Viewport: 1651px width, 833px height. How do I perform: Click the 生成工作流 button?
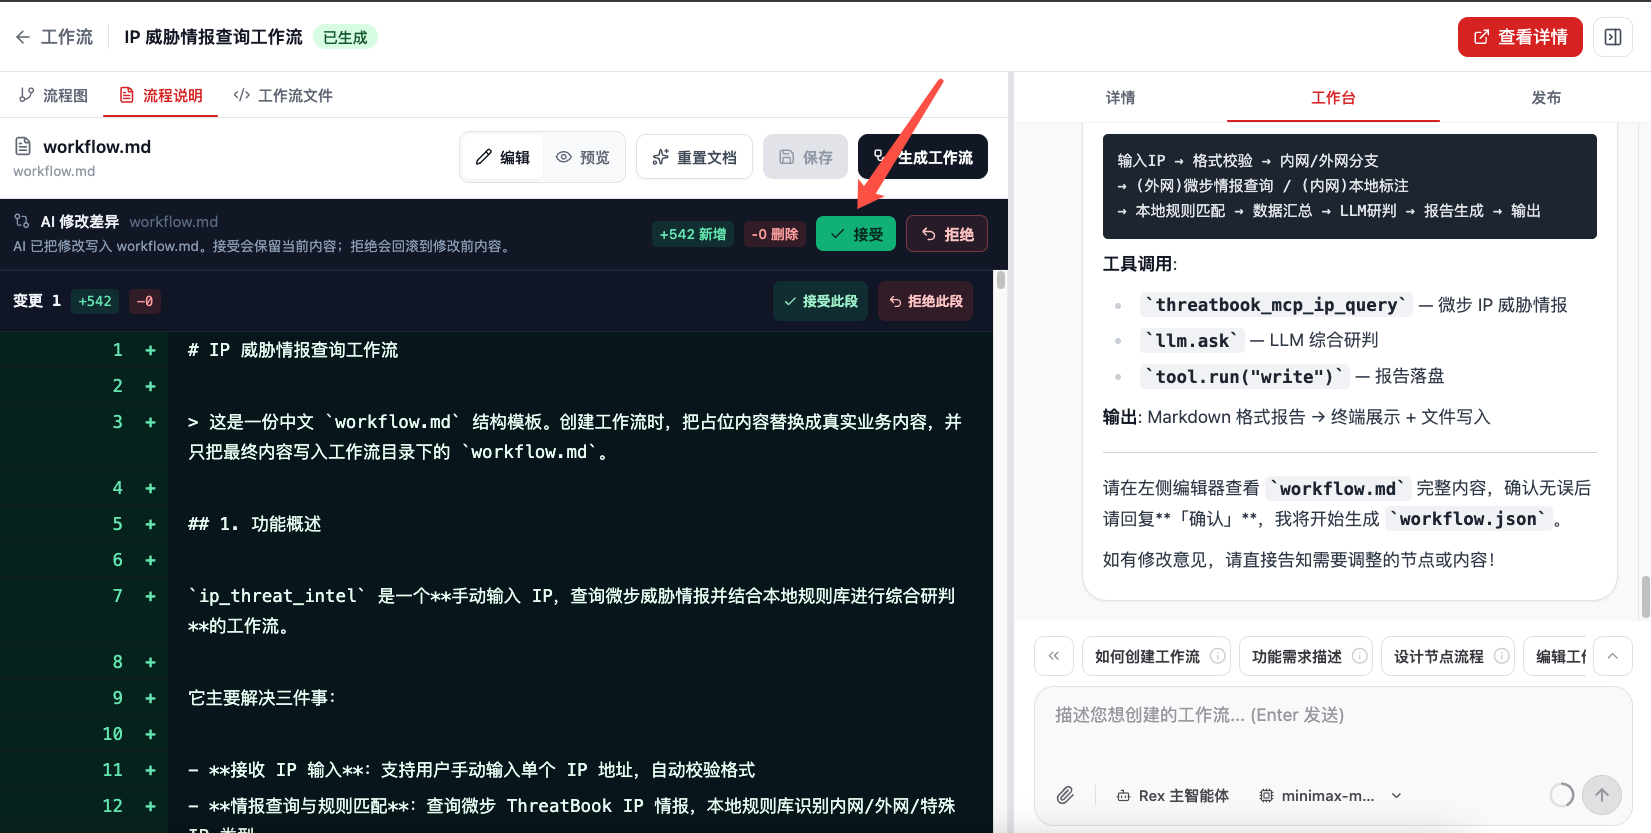tap(923, 157)
